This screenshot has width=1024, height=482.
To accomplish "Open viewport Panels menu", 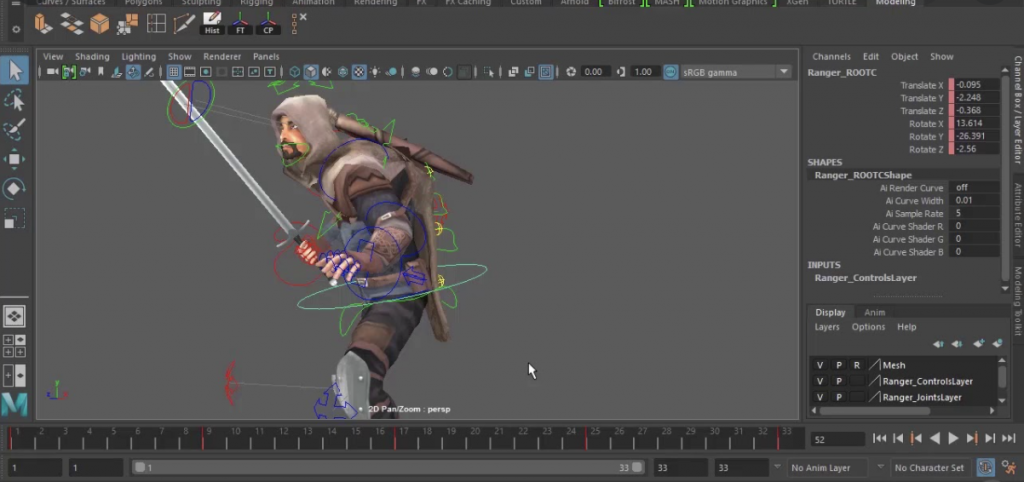I will pyautogui.click(x=266, y=57).
